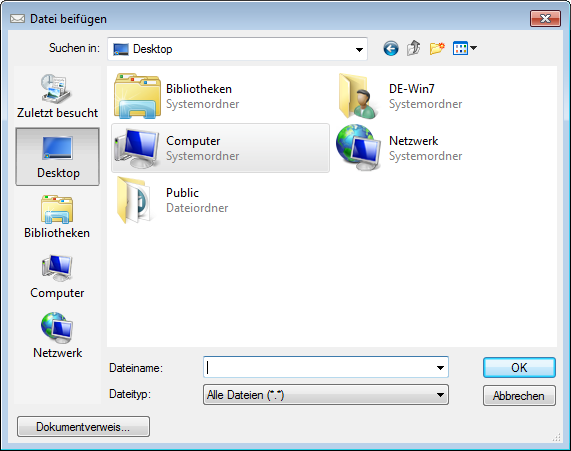This screenshot has width=571, height=451.
Task: Go back with the blue arrow icon
Action: tap(391, 48)
